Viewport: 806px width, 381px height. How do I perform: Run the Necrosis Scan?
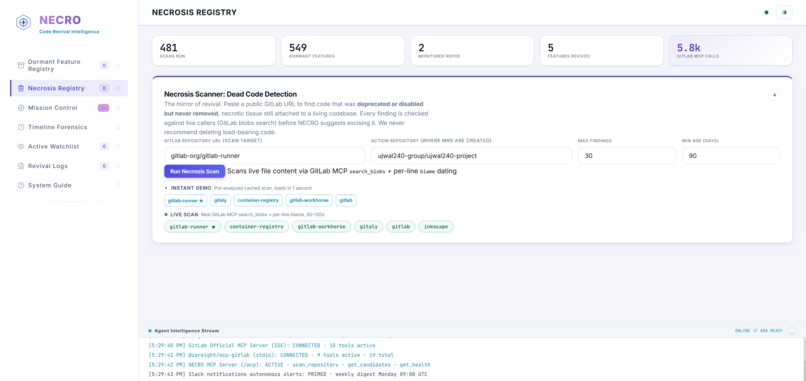click(x=194, y=171)
